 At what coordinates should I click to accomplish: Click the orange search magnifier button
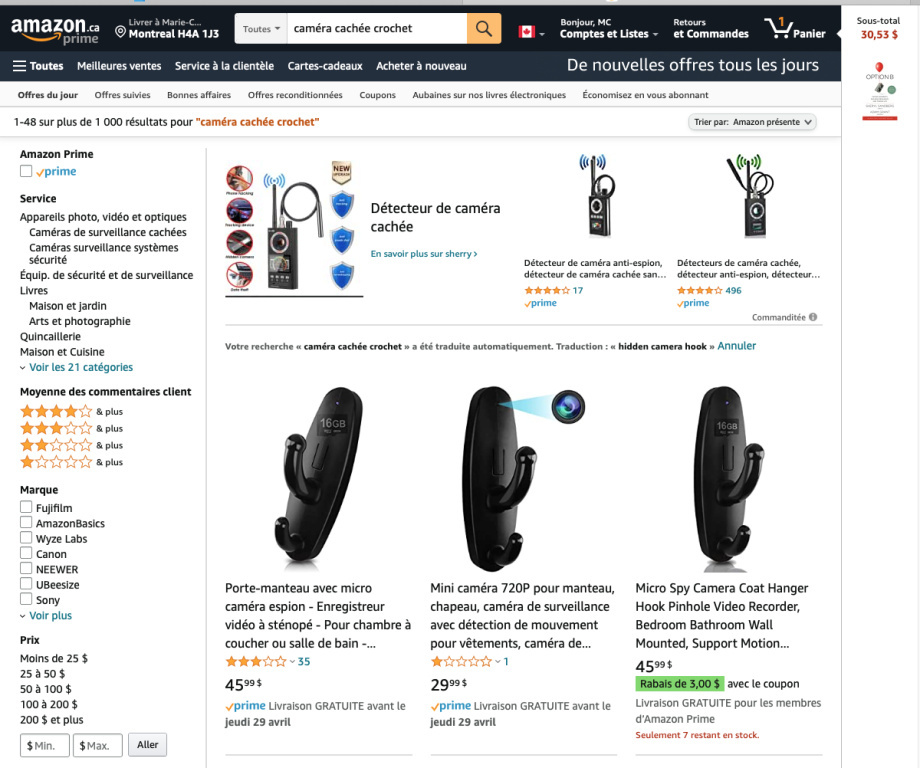click(x=483, y=29)
